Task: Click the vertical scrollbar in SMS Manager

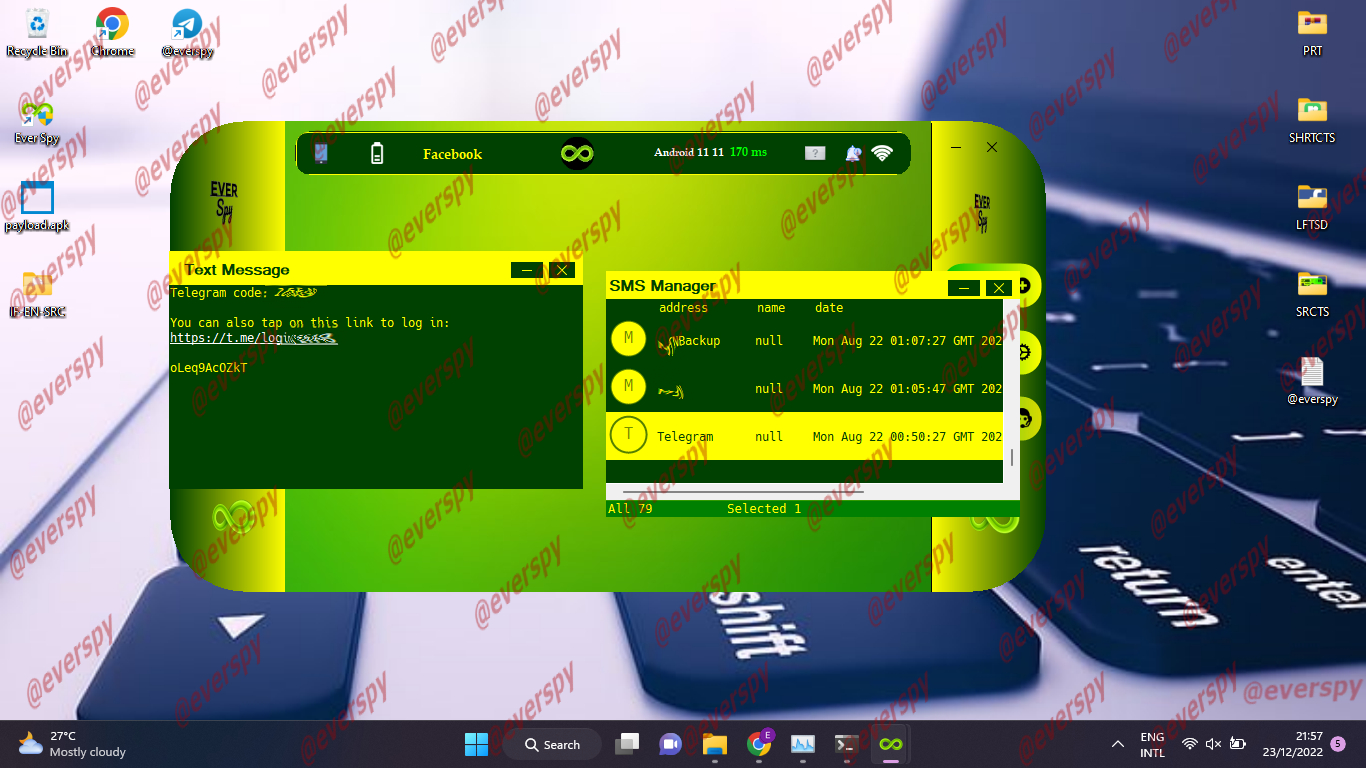Action: click(x=1011, y=457)
